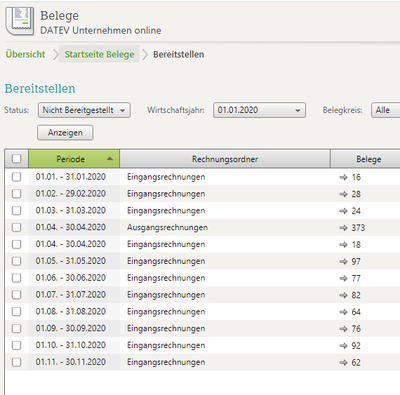The image size is (400, 395).
Task: Select the Bereitstellen breadcrumb item
Action: (179, 54)
